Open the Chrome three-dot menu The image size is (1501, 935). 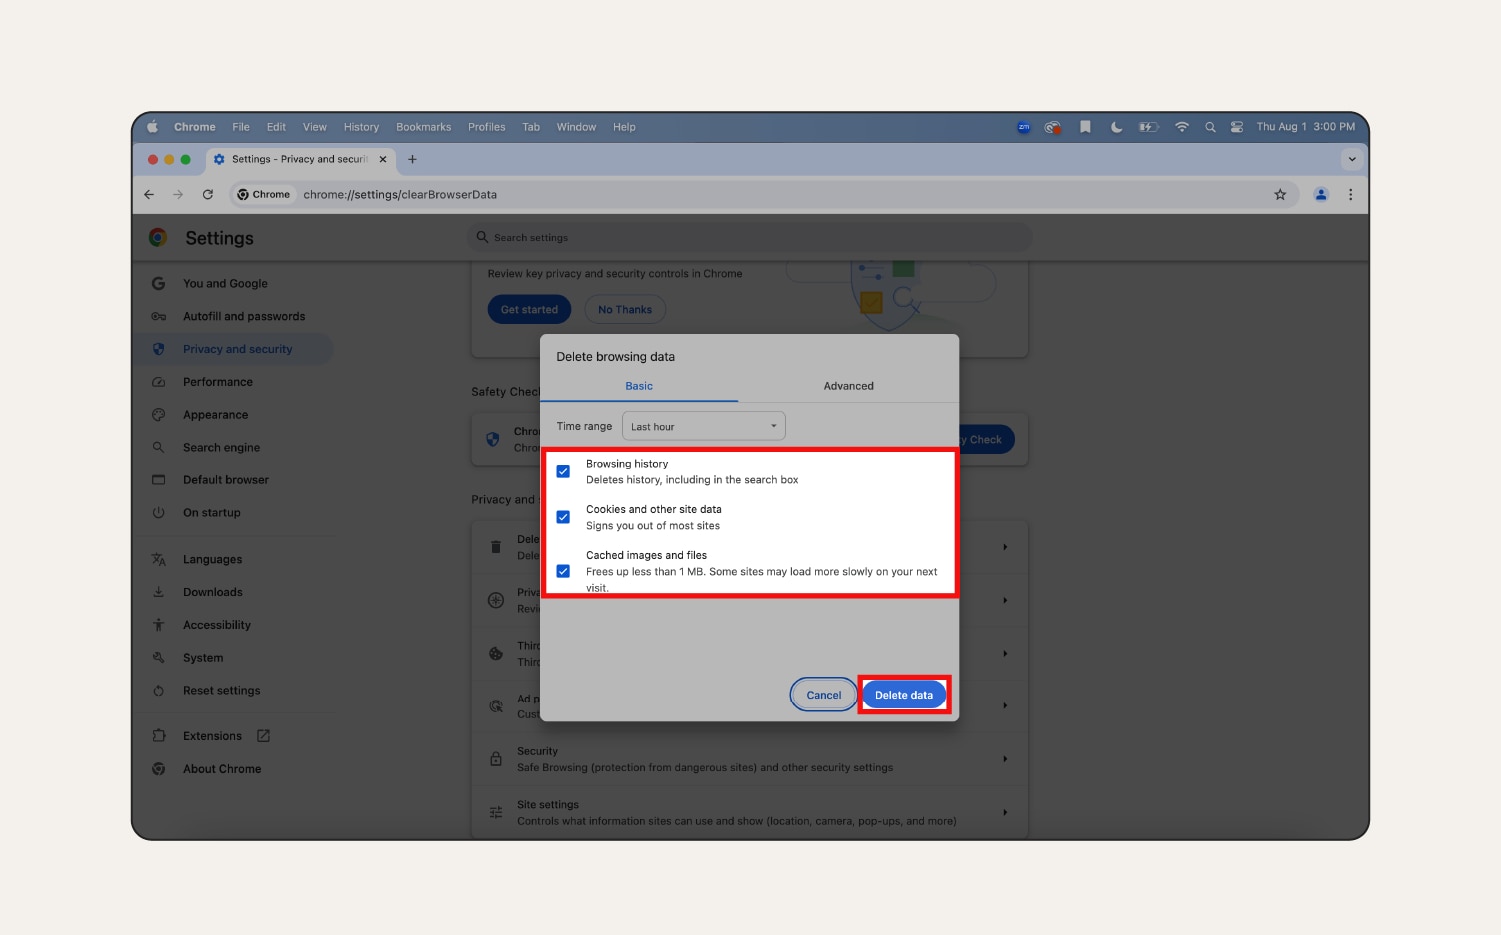(x=1350, y=195)
